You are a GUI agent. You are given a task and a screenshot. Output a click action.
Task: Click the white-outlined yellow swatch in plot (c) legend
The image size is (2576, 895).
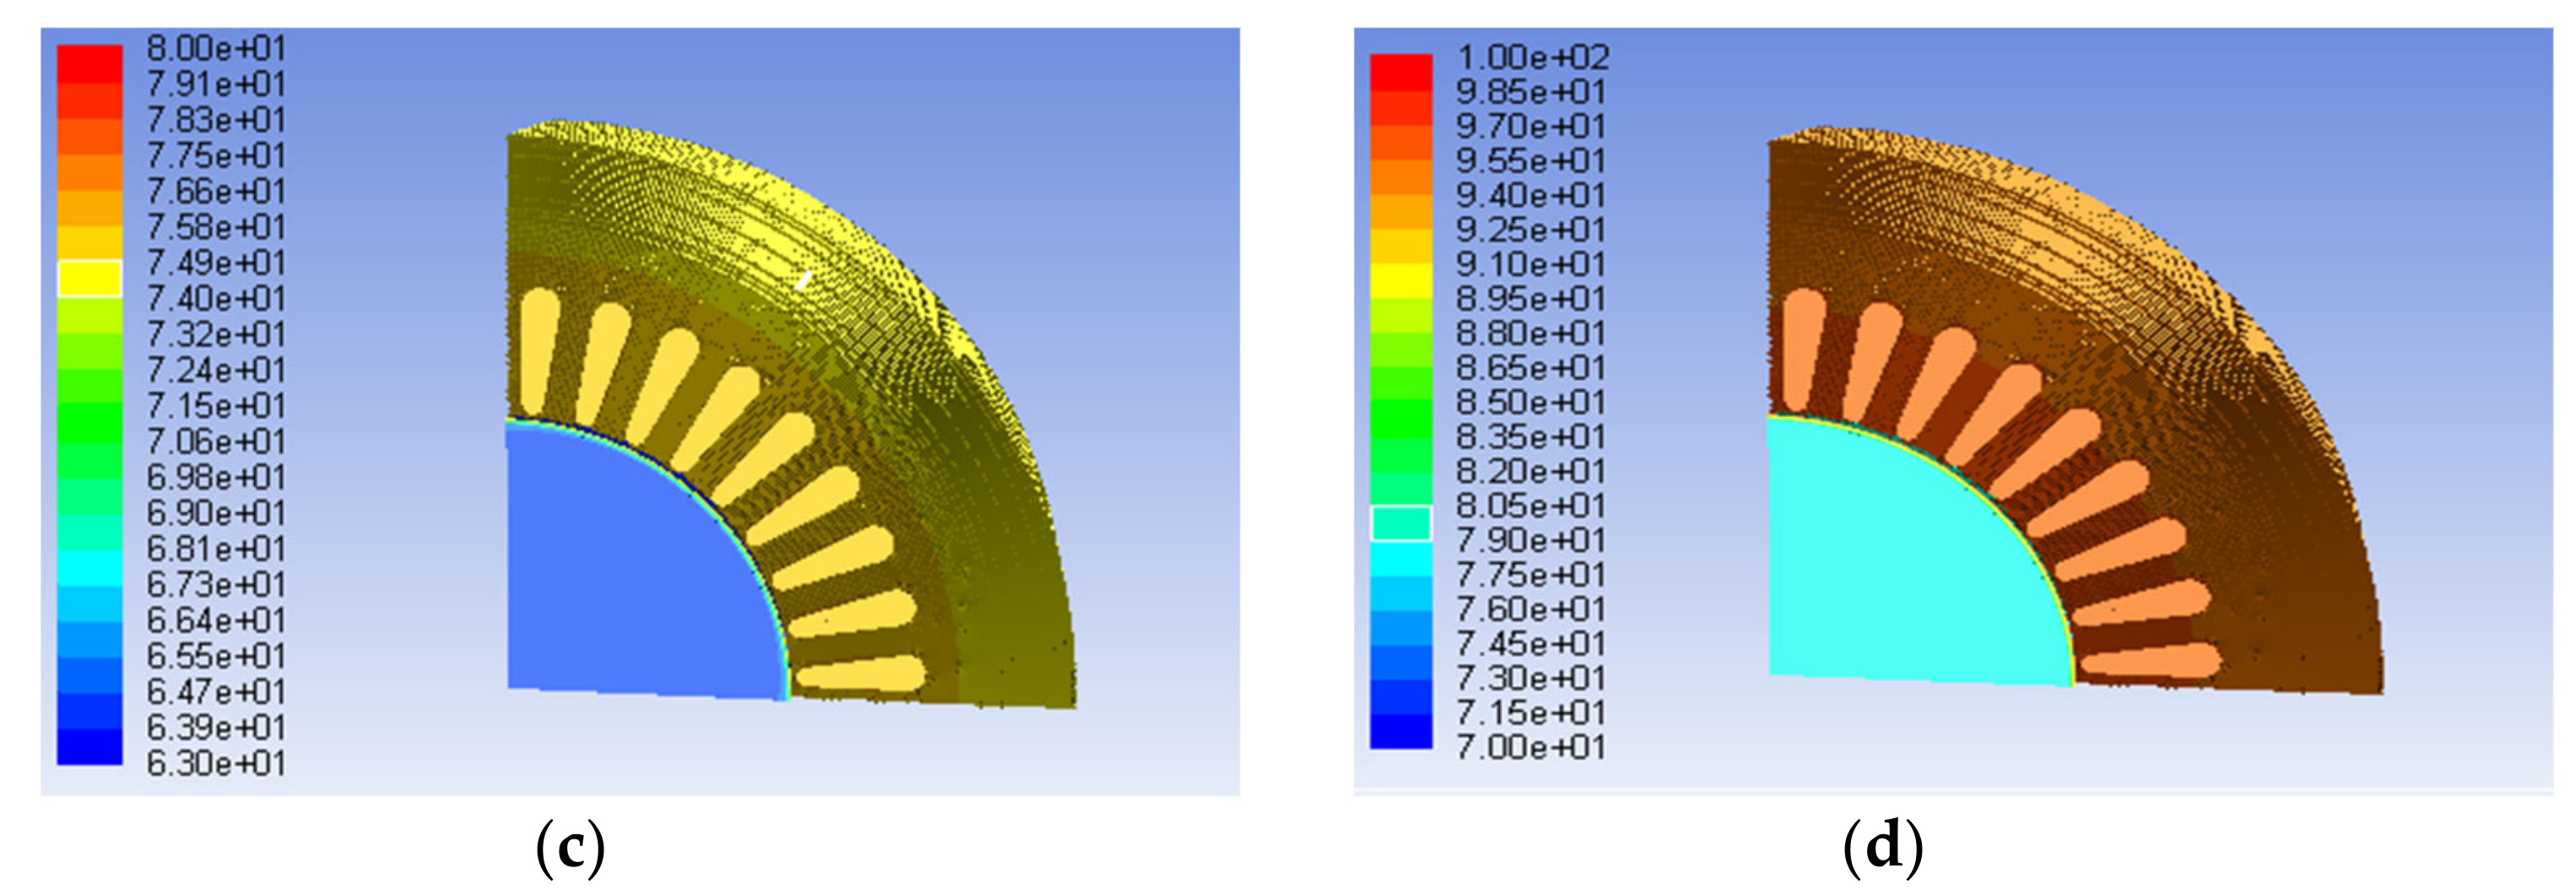click(x=90, y=279)
